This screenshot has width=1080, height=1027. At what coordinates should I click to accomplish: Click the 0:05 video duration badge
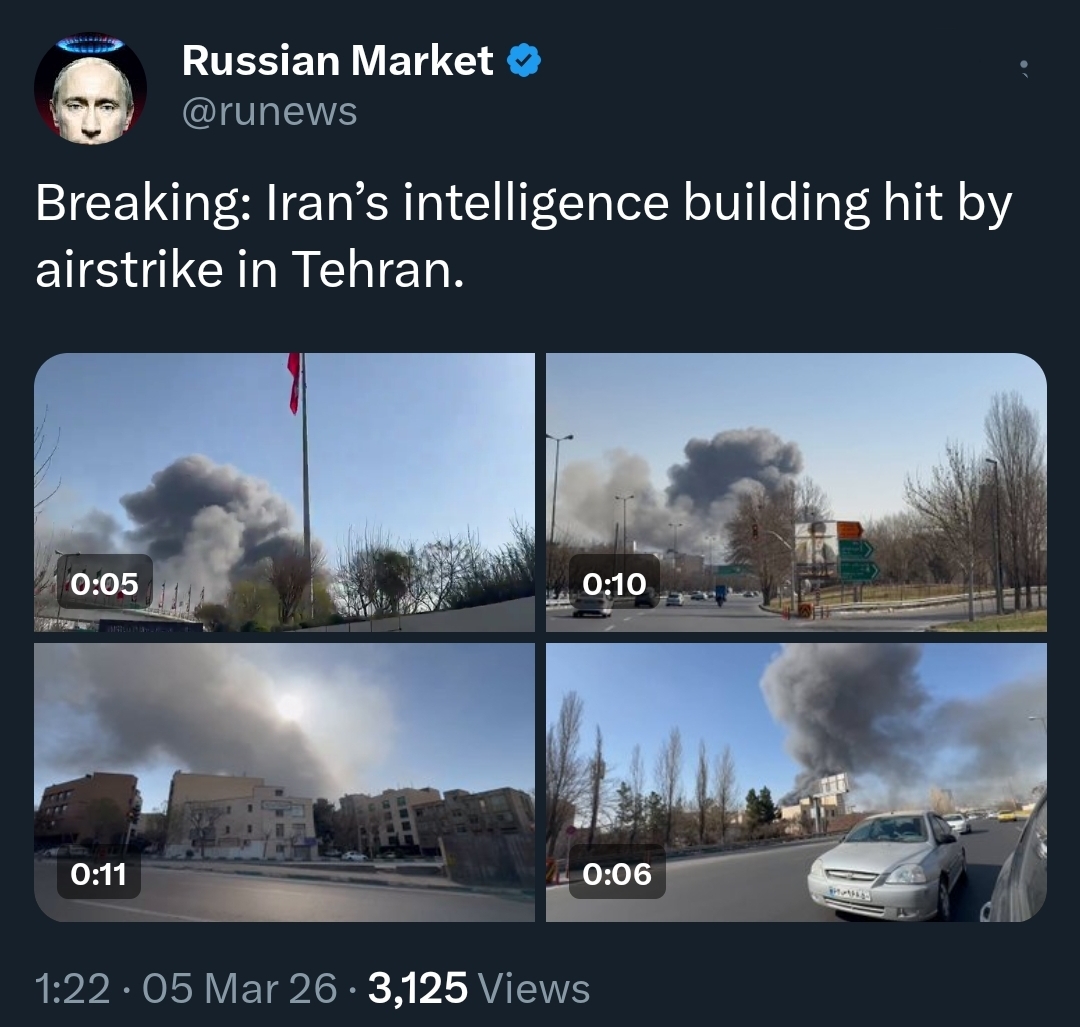click(x=105, y=583)
